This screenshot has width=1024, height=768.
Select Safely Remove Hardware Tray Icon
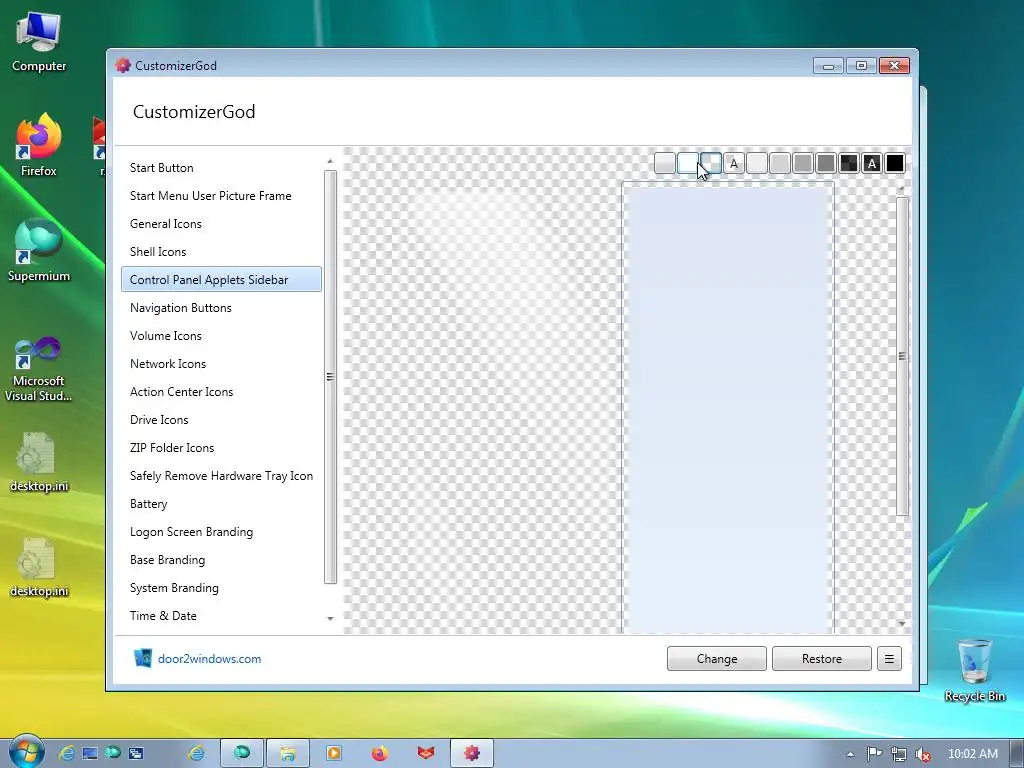221,476
